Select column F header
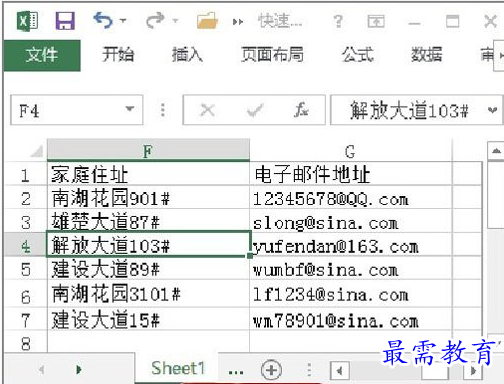The height and width of the screenshot is (384, 504). [x=148, y=151]
